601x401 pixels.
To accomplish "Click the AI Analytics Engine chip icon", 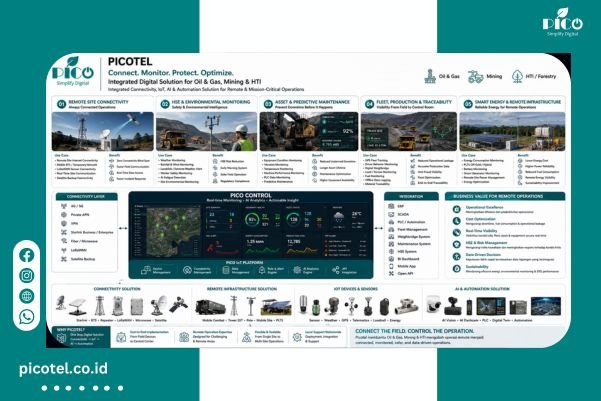I will 297,270.
